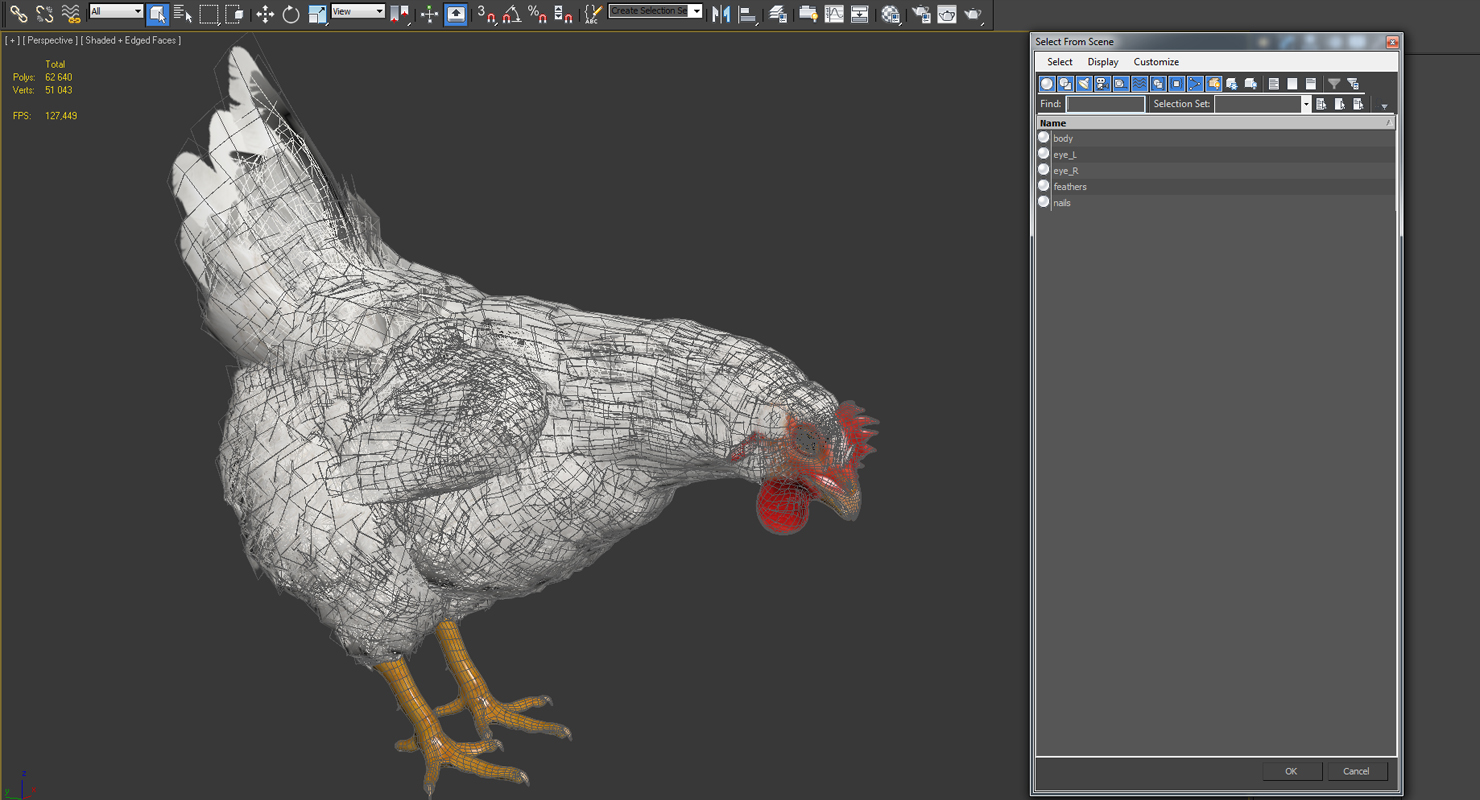Screen dimensions: 1480x800
Task: Toggle Spinner Snap
Action: point(563,14)
